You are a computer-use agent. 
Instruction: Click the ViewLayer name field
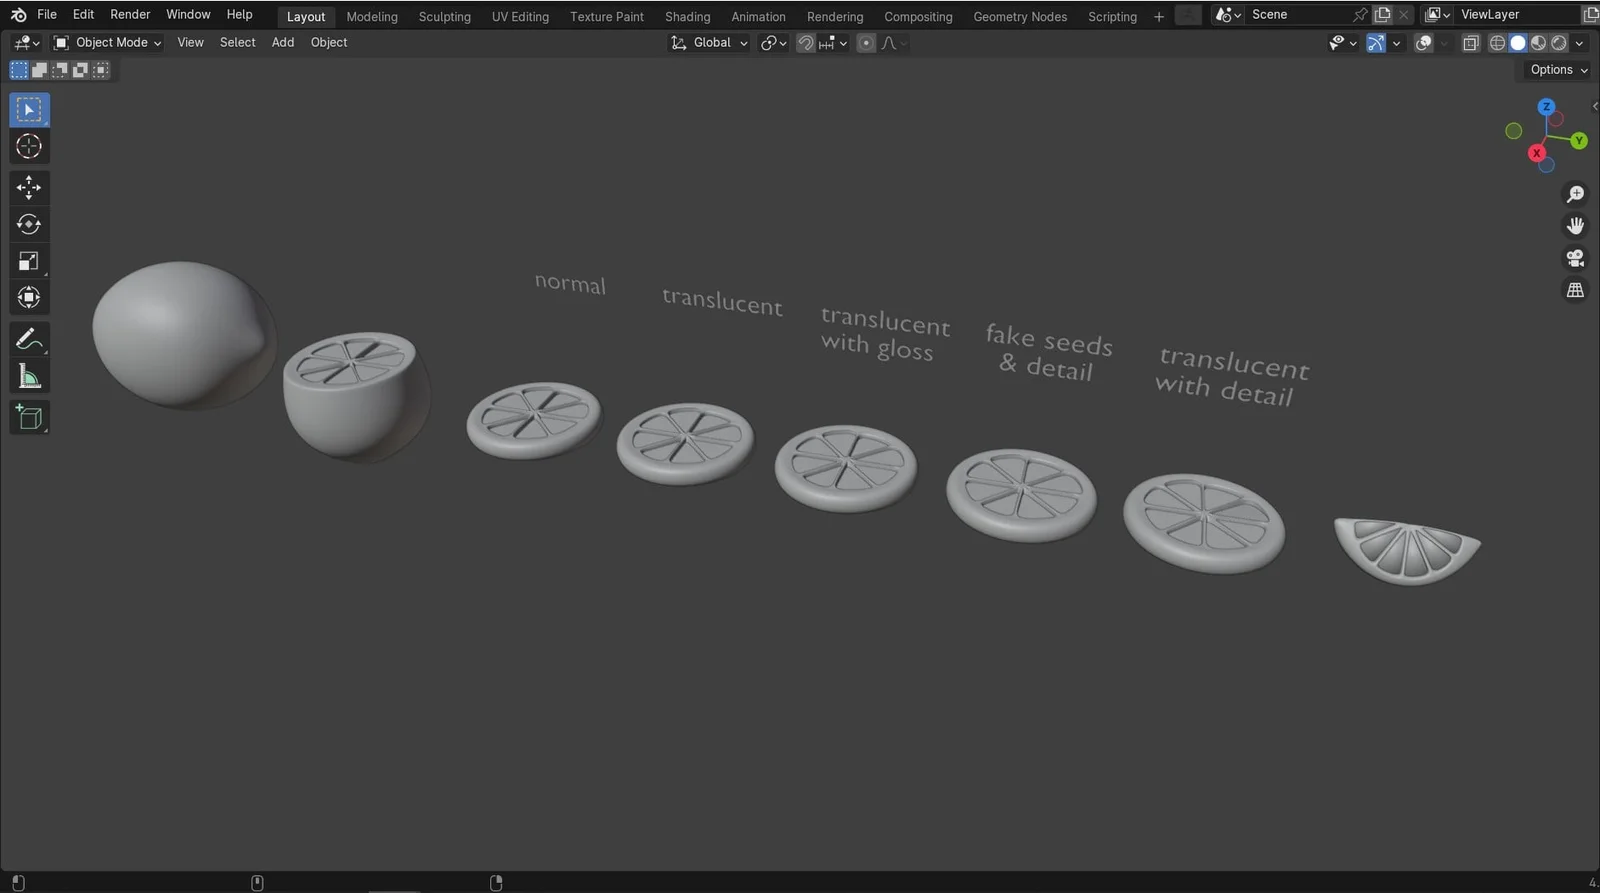tap(1516, 15)
